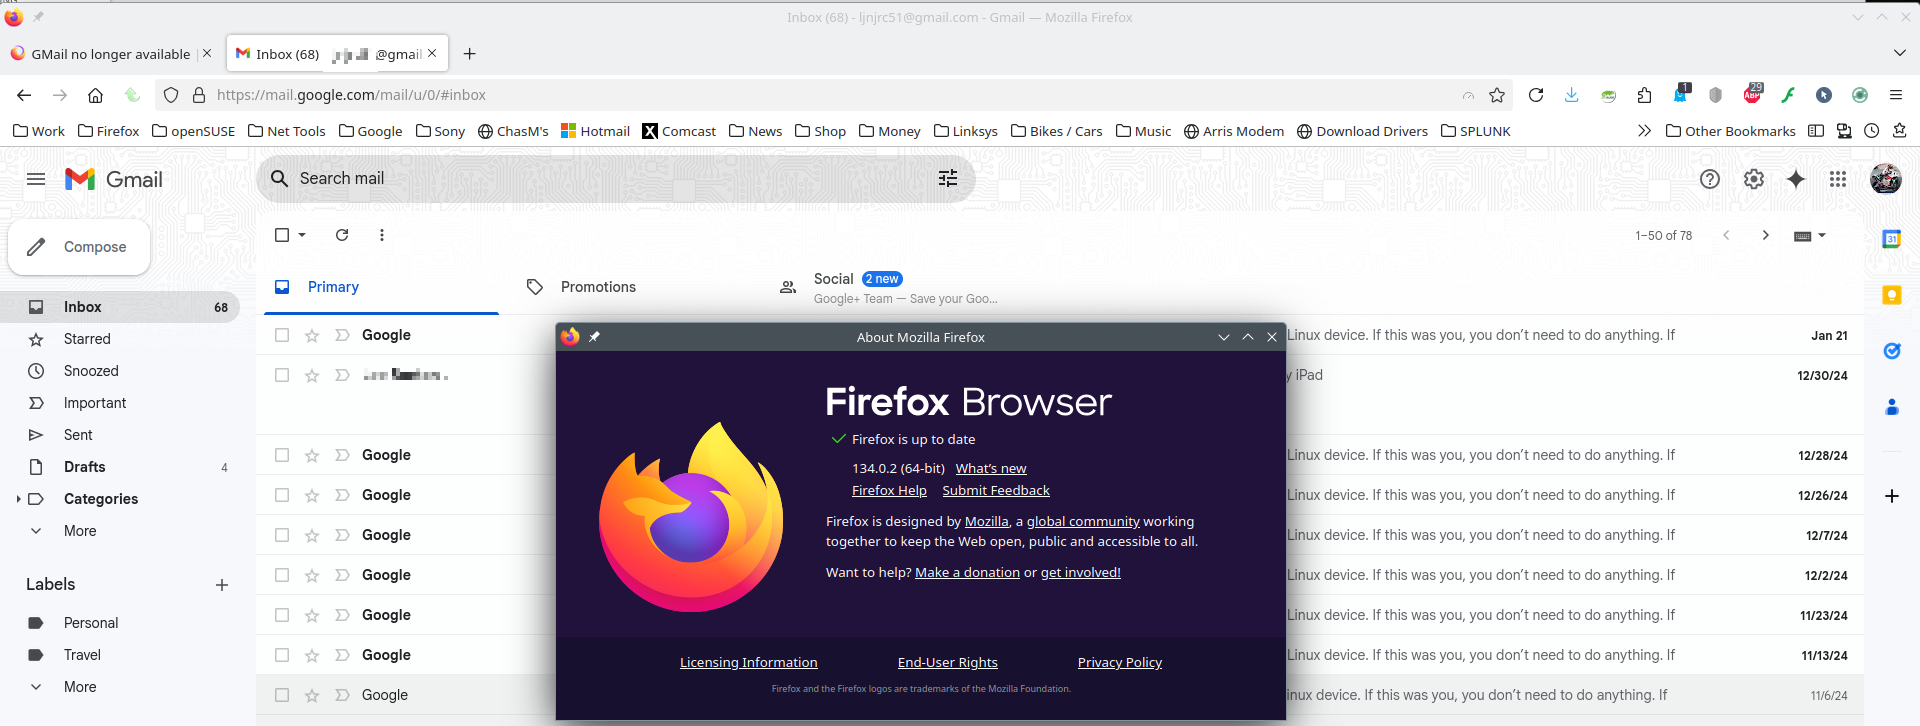Open Licensing Information link

pyautogui.click(x=749, y=662)
